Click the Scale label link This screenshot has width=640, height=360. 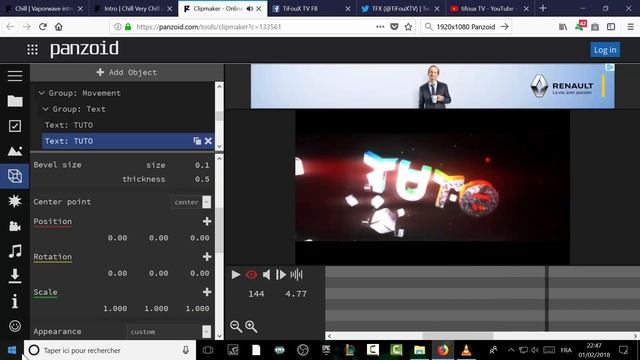[x=45, y=292]
